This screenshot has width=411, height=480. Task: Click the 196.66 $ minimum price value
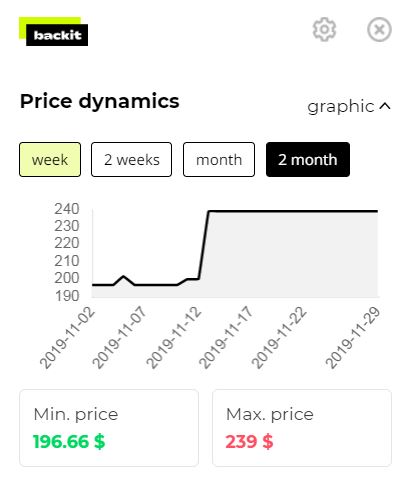tap(69, 442)
